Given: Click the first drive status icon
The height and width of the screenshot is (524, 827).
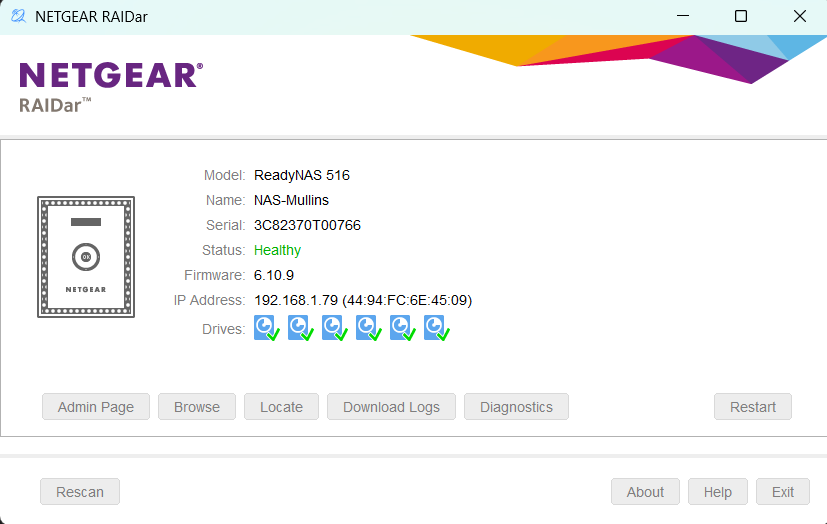Looking at the screenshot, I should coord(267,328).
